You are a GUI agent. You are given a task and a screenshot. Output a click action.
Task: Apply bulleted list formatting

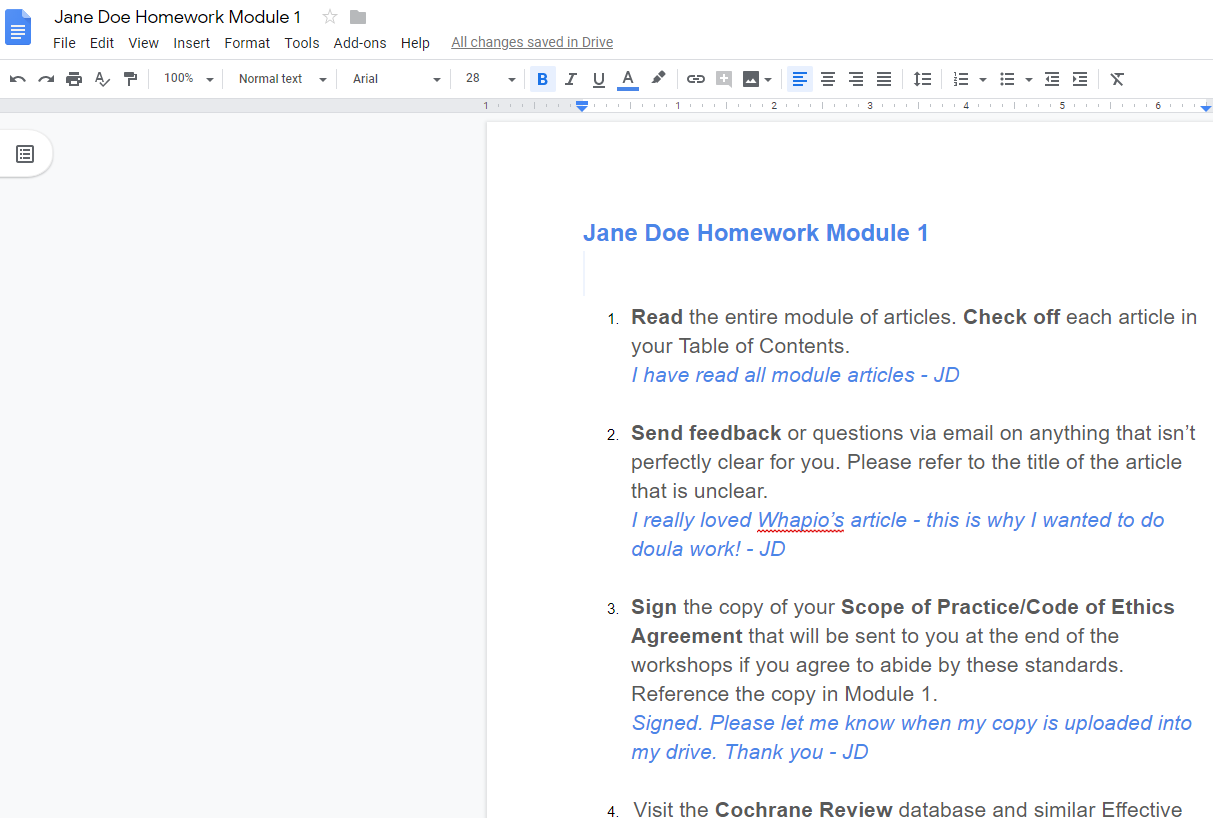point(1007,79)
